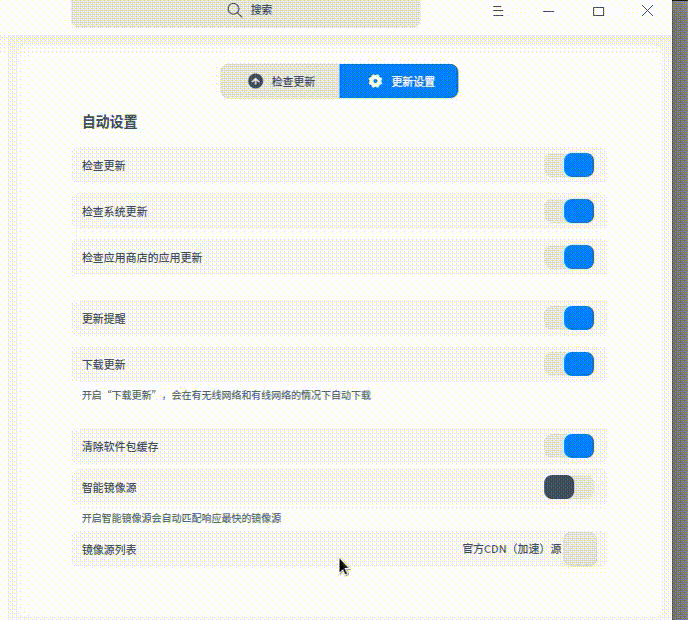Enable the 智能镜像源 switch
The width and height of the screenshot is (688, 620).
tap(569, 487)
